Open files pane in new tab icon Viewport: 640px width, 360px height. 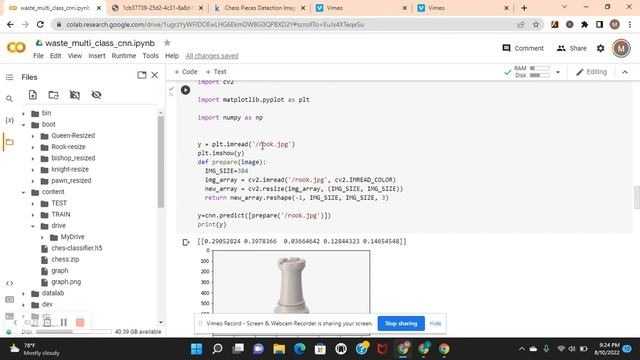click(142, 75)
